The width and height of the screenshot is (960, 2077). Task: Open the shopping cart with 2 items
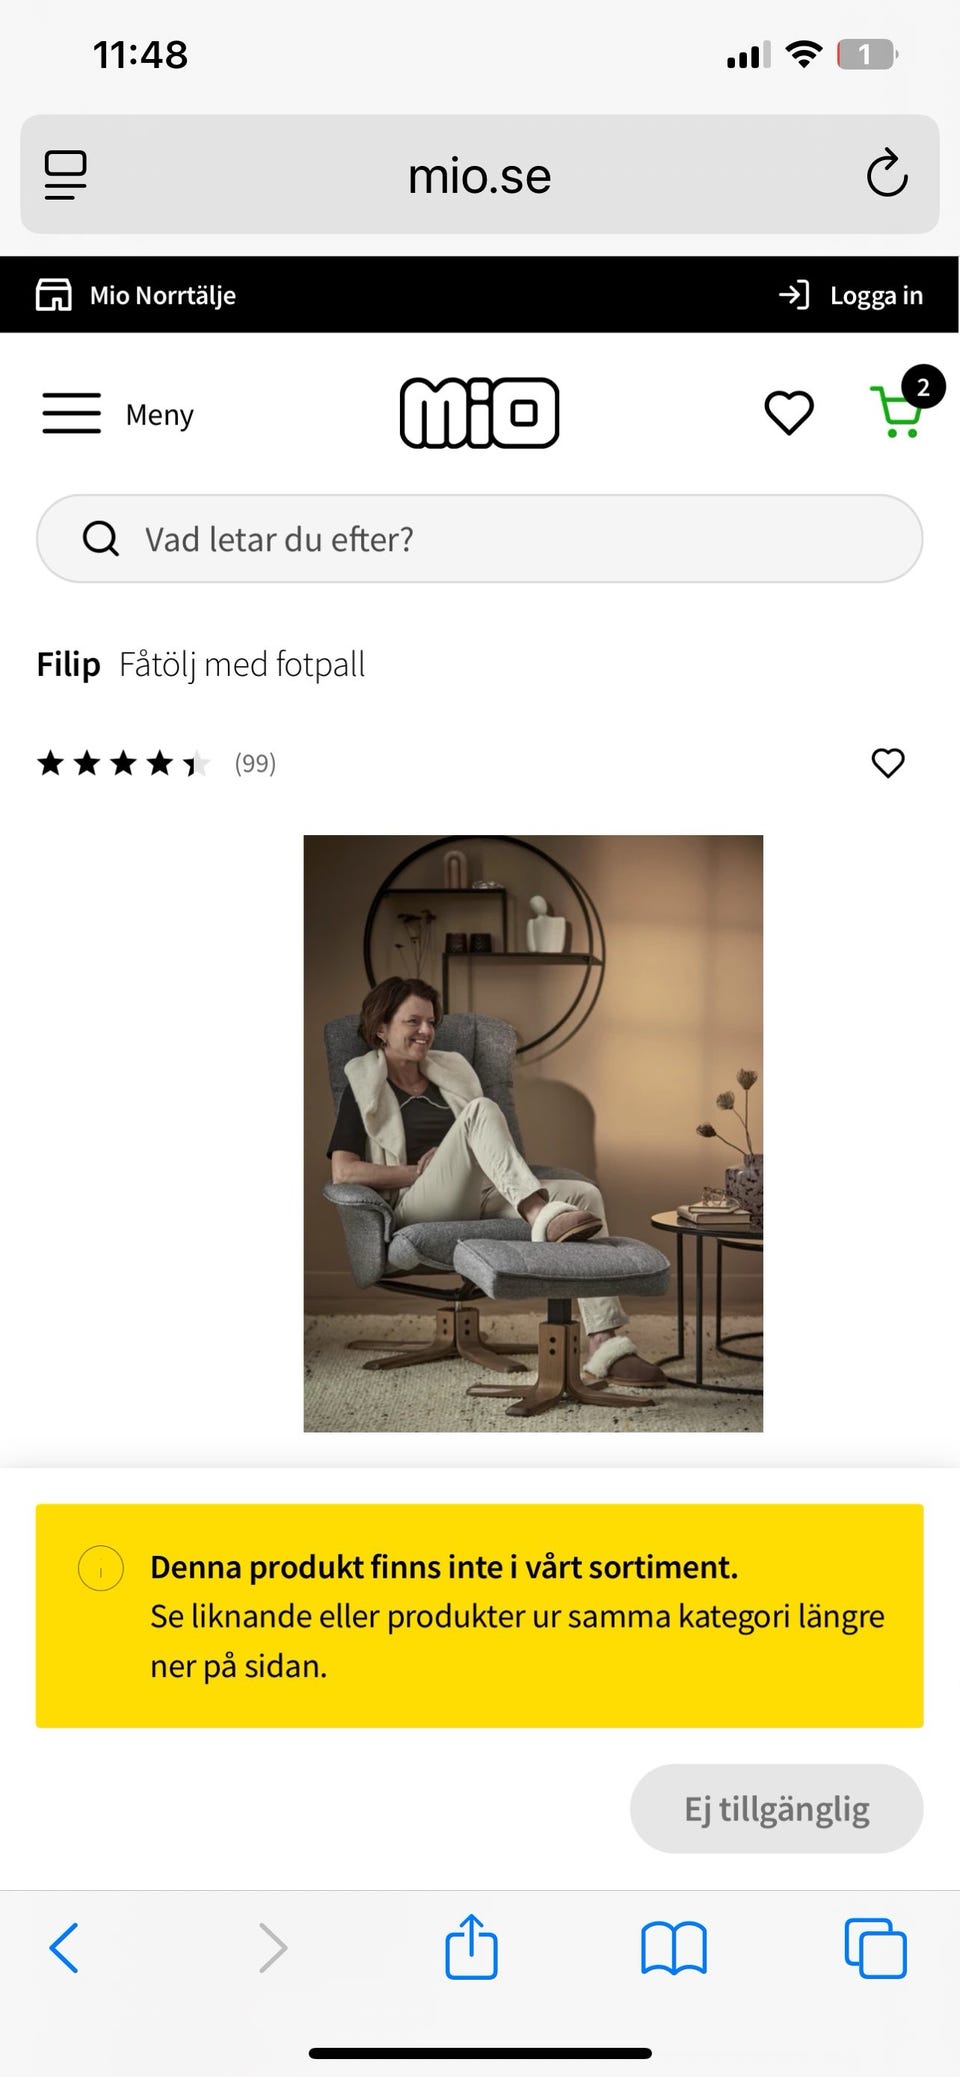click(897, 413)
